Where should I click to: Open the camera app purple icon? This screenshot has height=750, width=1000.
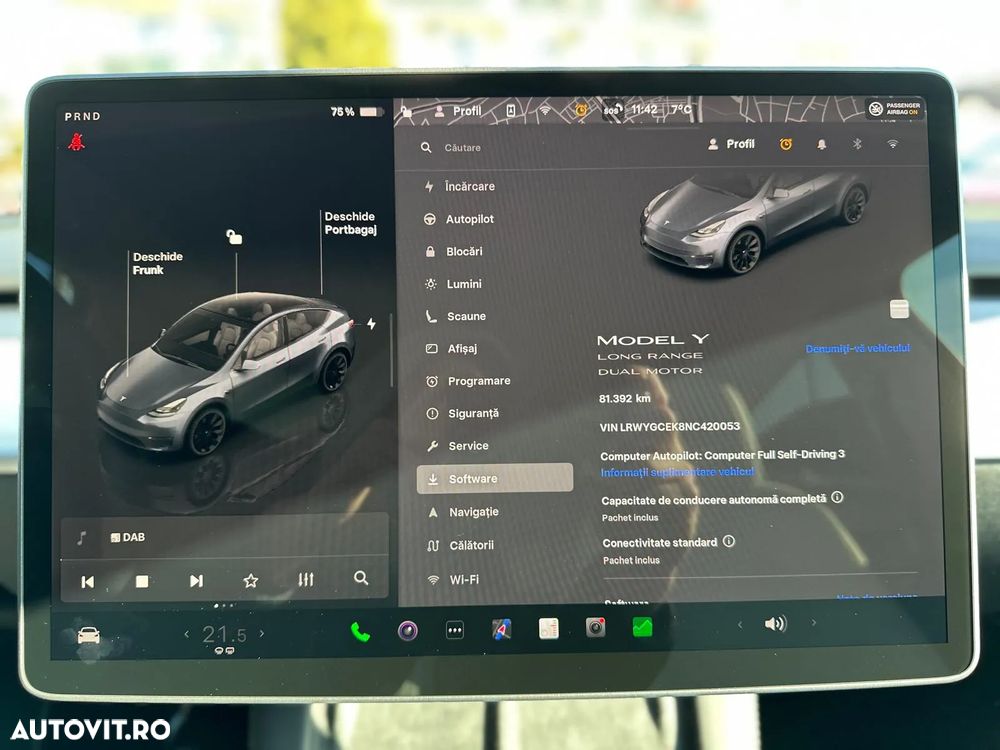pos(408,631)
